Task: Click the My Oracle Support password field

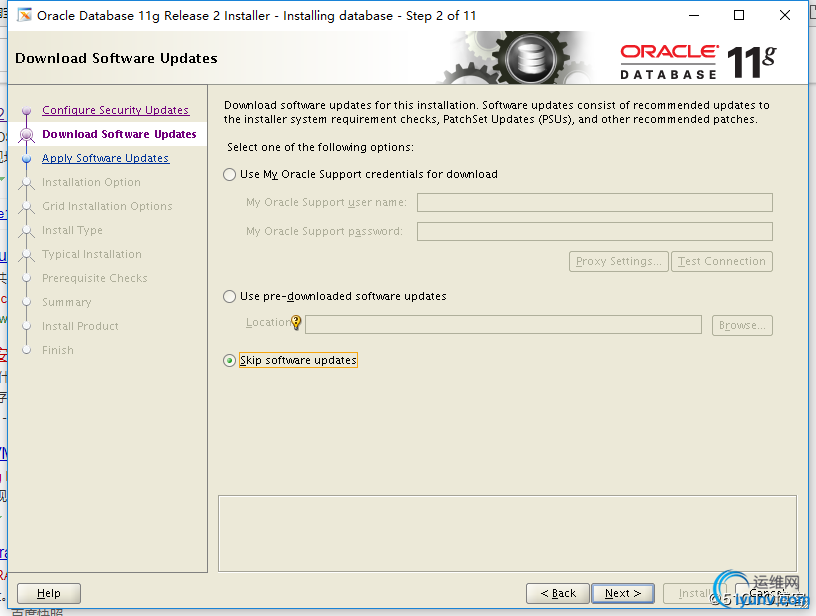Action: point(595,232)
